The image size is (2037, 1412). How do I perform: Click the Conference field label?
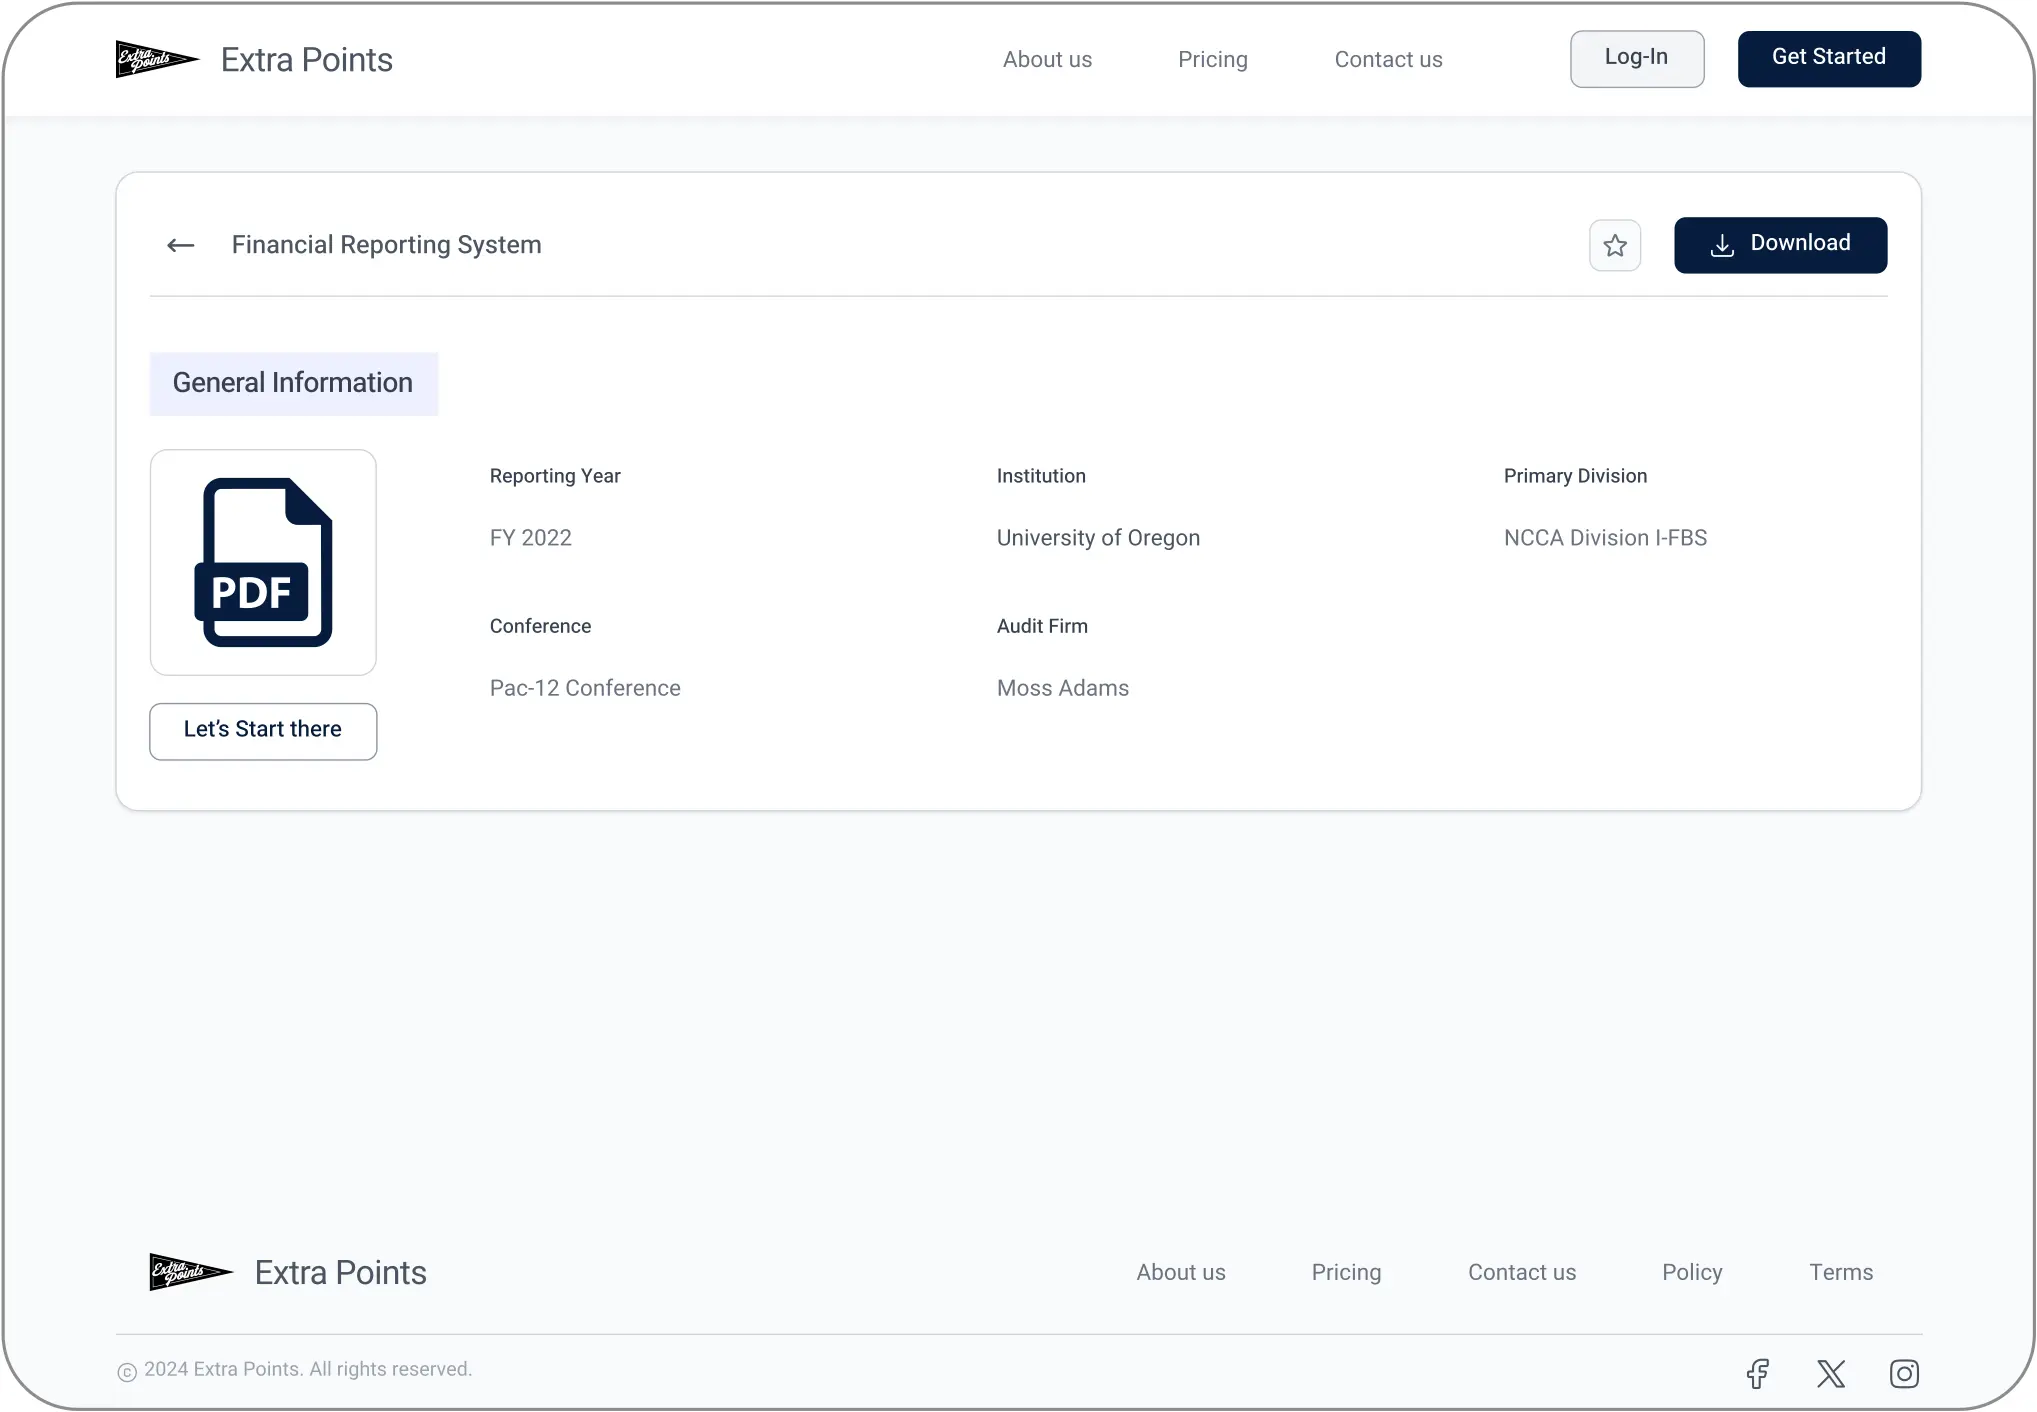539,626
